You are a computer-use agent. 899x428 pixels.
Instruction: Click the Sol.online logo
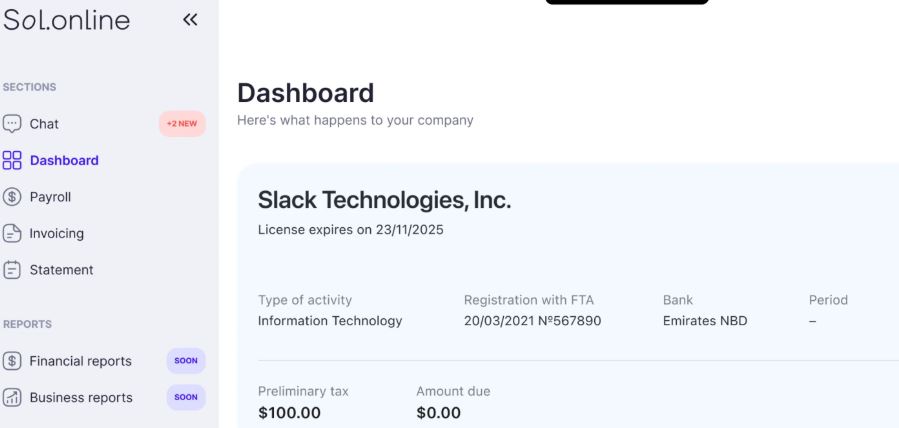pos(67,20)
